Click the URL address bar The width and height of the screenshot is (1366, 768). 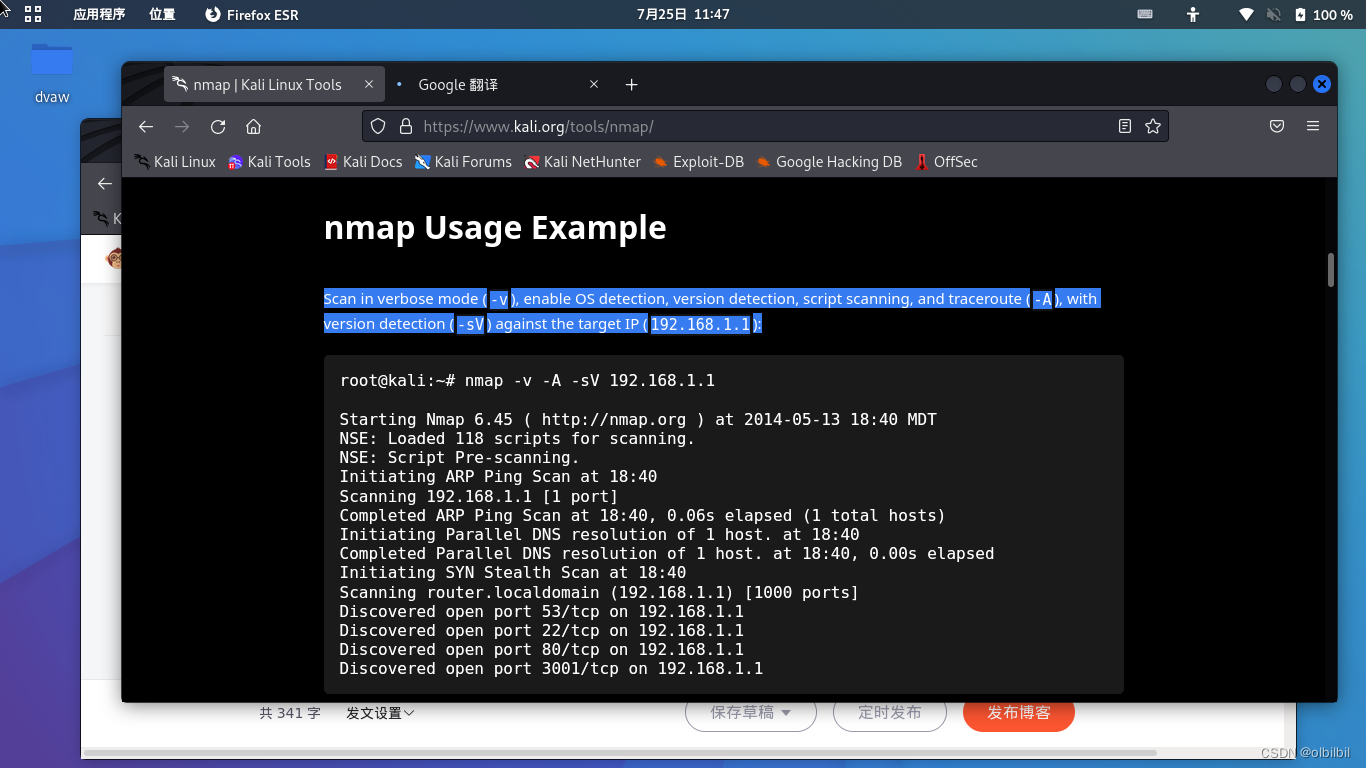pyautogui.click(x=765, y=126)
